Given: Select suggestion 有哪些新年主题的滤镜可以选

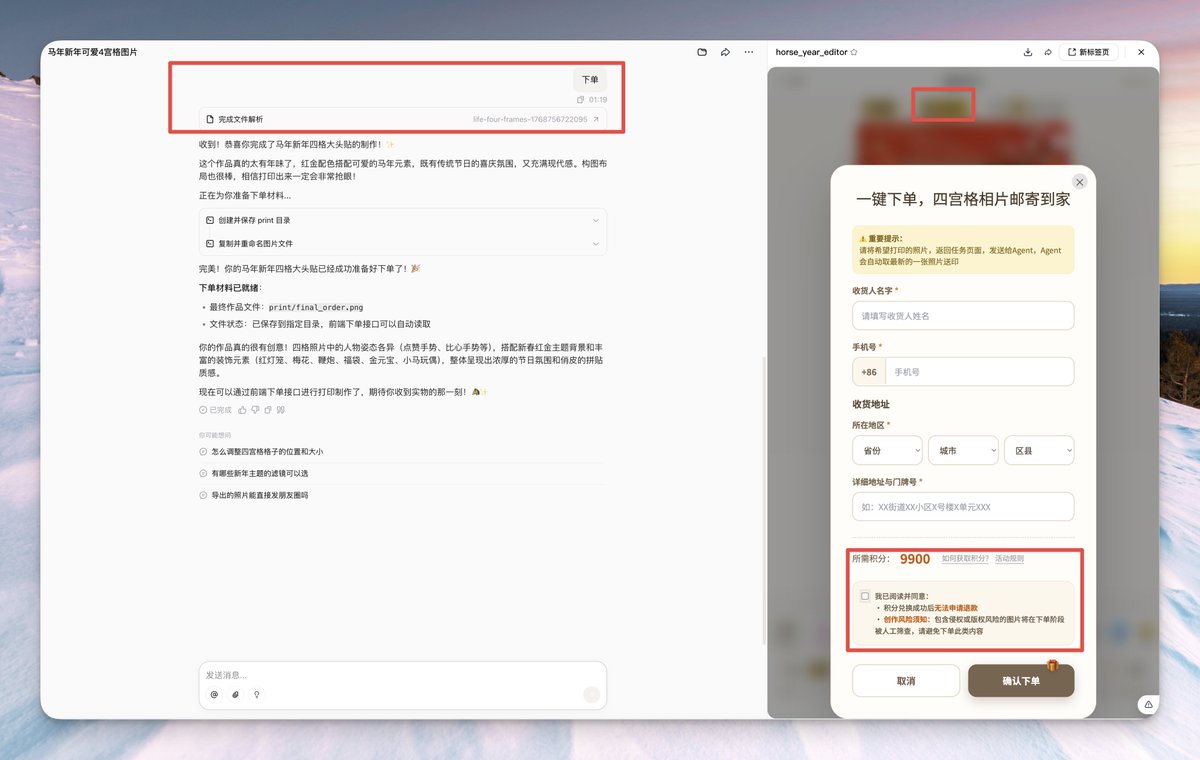Looking at the screenshot, I should click(x=403, y=473).
